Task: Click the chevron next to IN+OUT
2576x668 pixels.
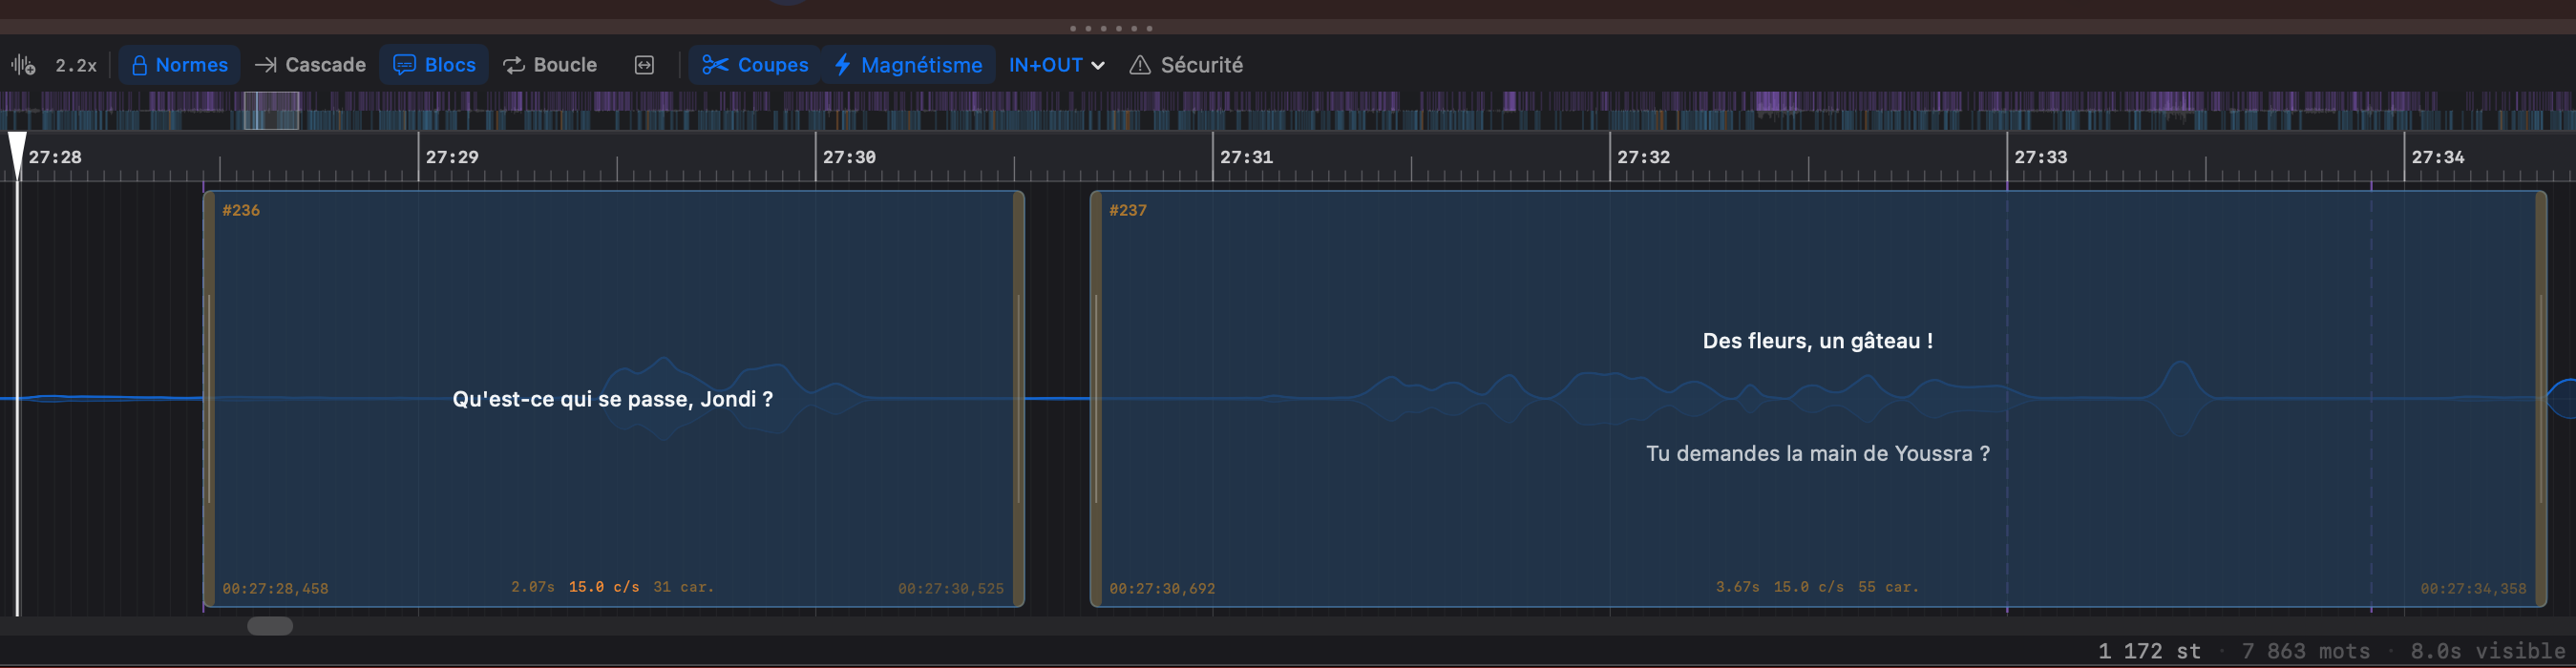Action: 1098,66
